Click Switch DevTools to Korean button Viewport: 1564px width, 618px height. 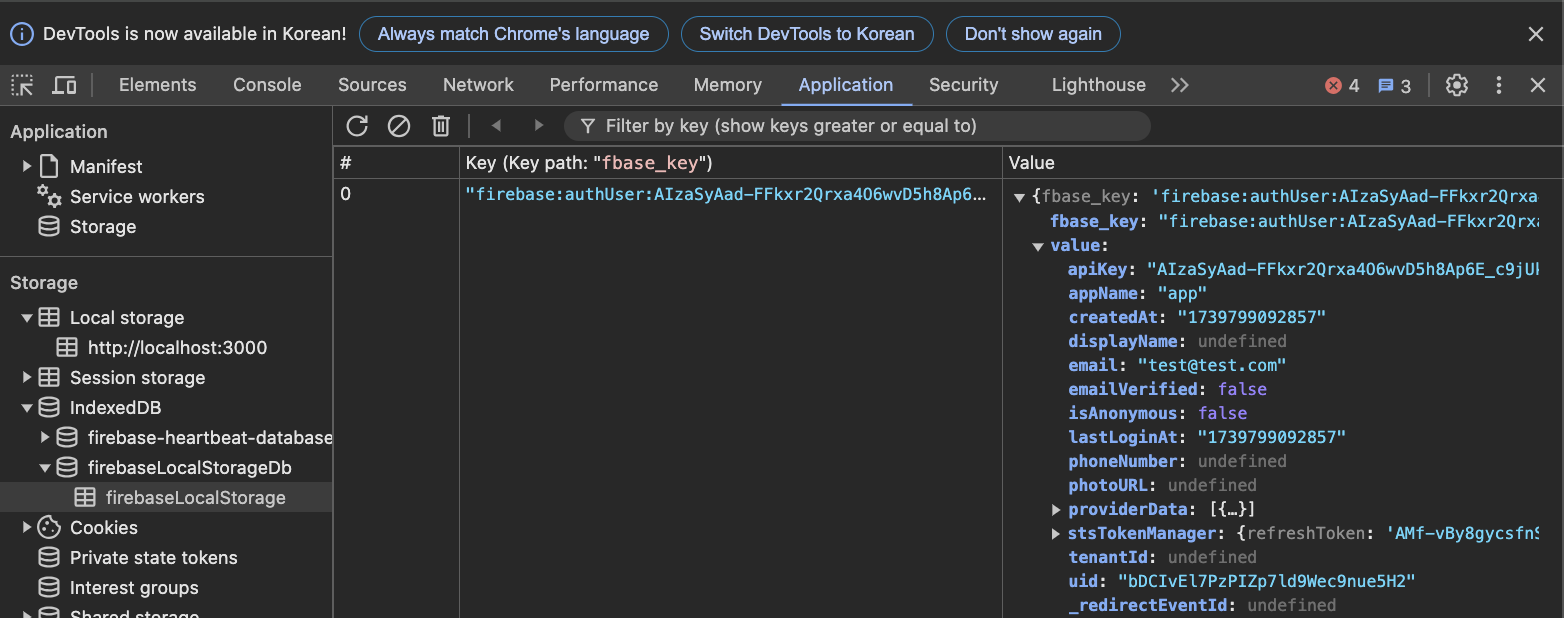807,34
